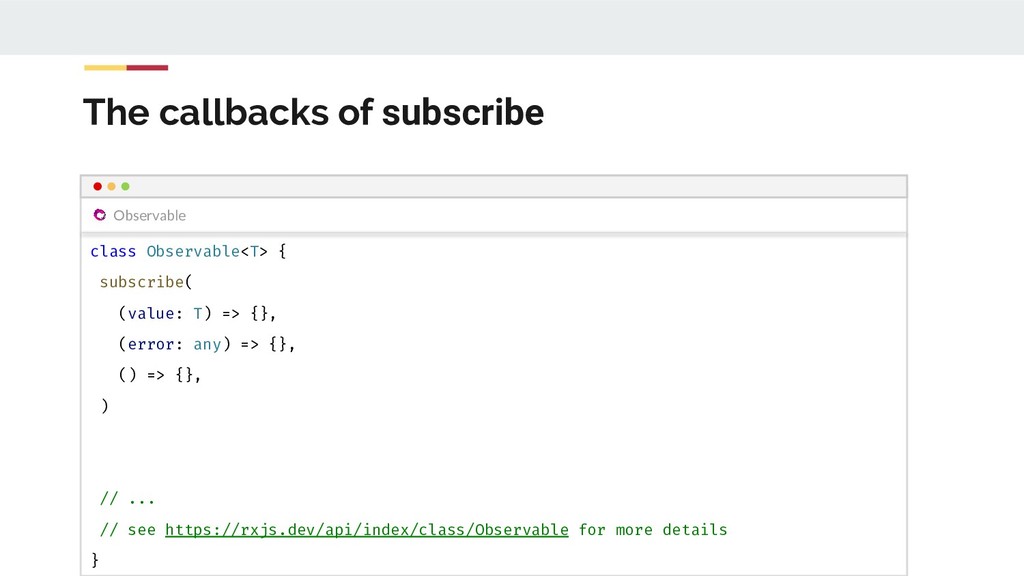Click the red dot in the code window
The image size is (1024, 576).
(97, 186)
